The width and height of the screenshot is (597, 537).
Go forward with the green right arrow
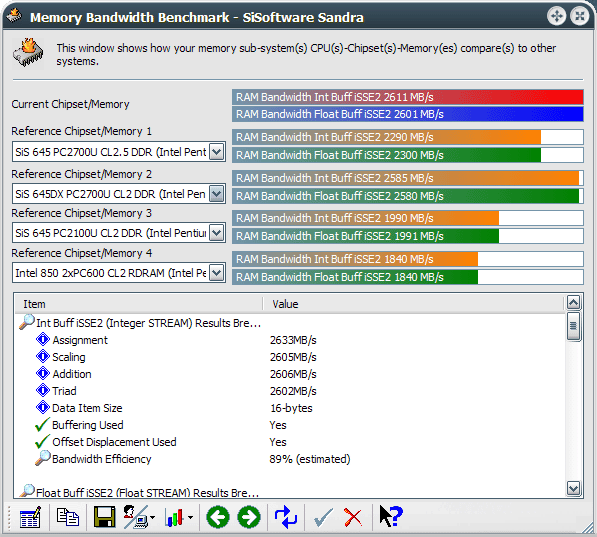249,517
